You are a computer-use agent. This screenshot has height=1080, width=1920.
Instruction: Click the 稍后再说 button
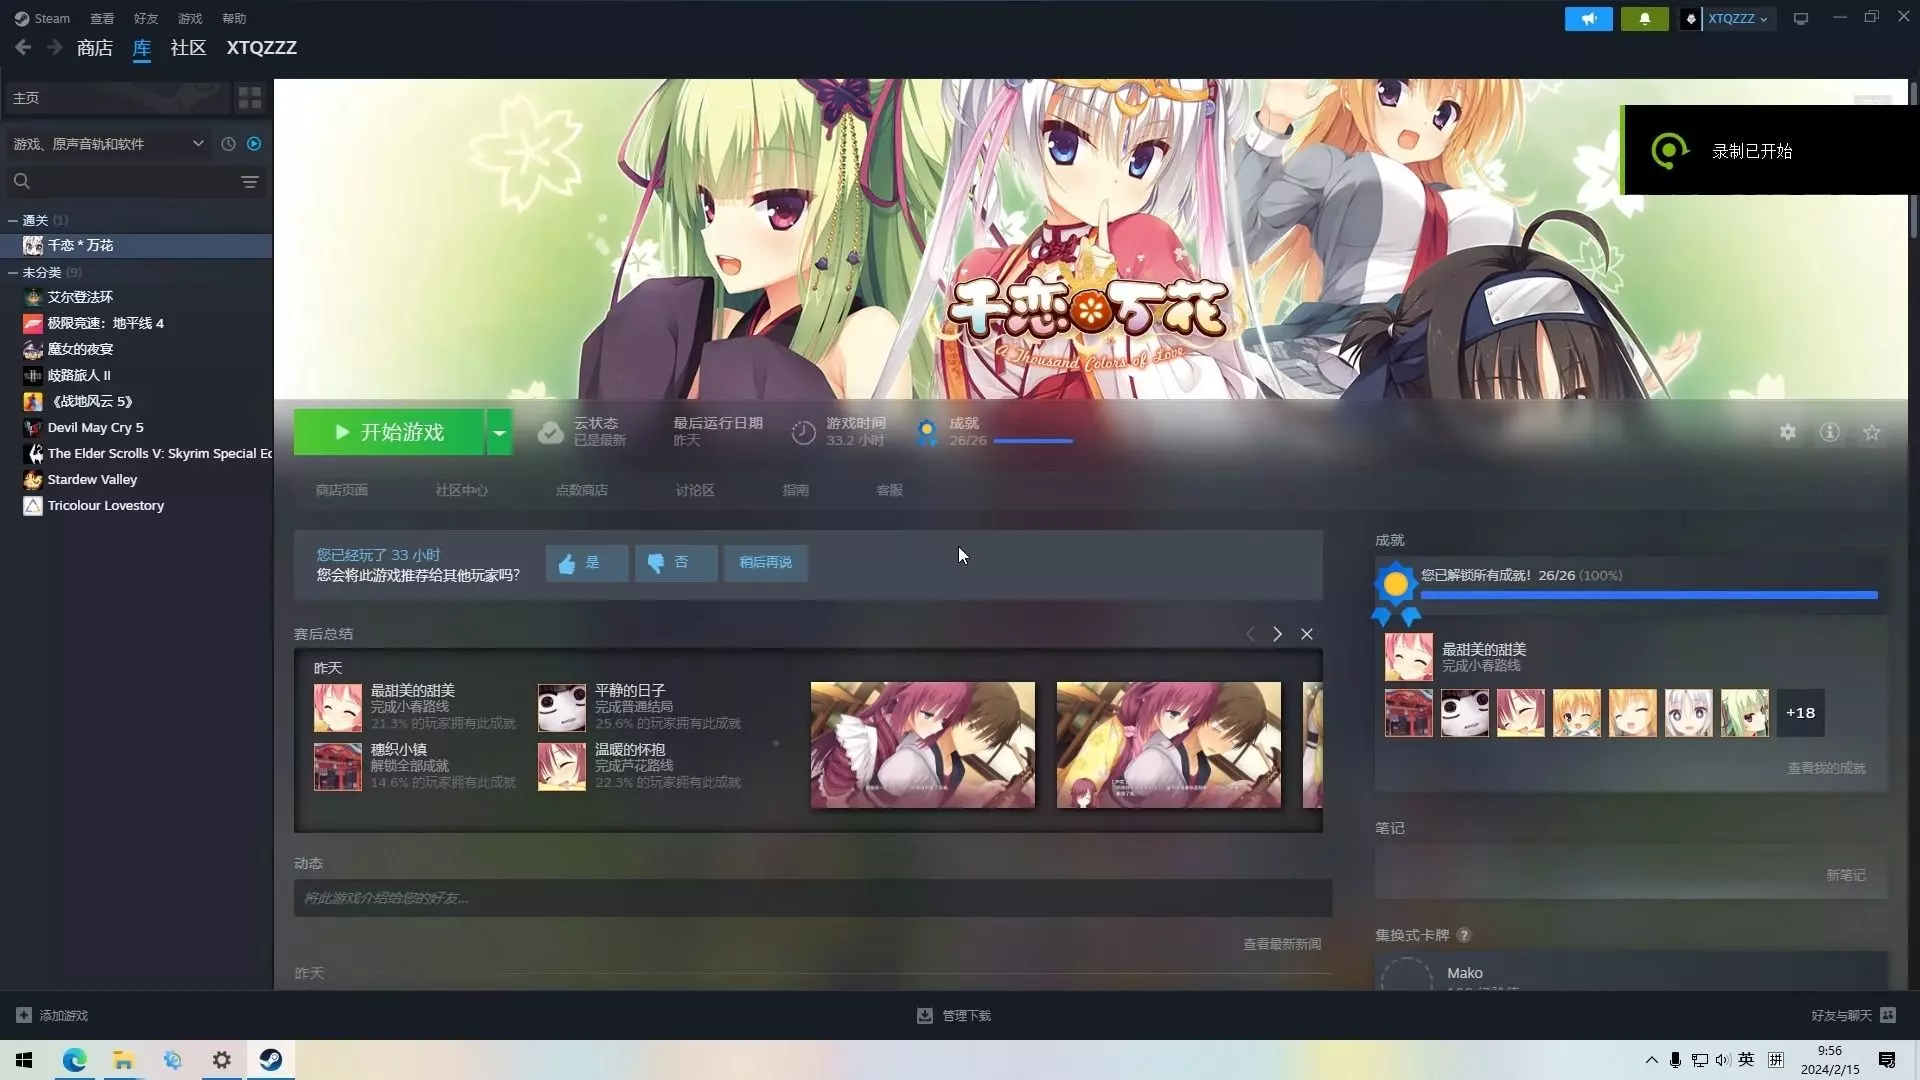(x=765, y=563)
